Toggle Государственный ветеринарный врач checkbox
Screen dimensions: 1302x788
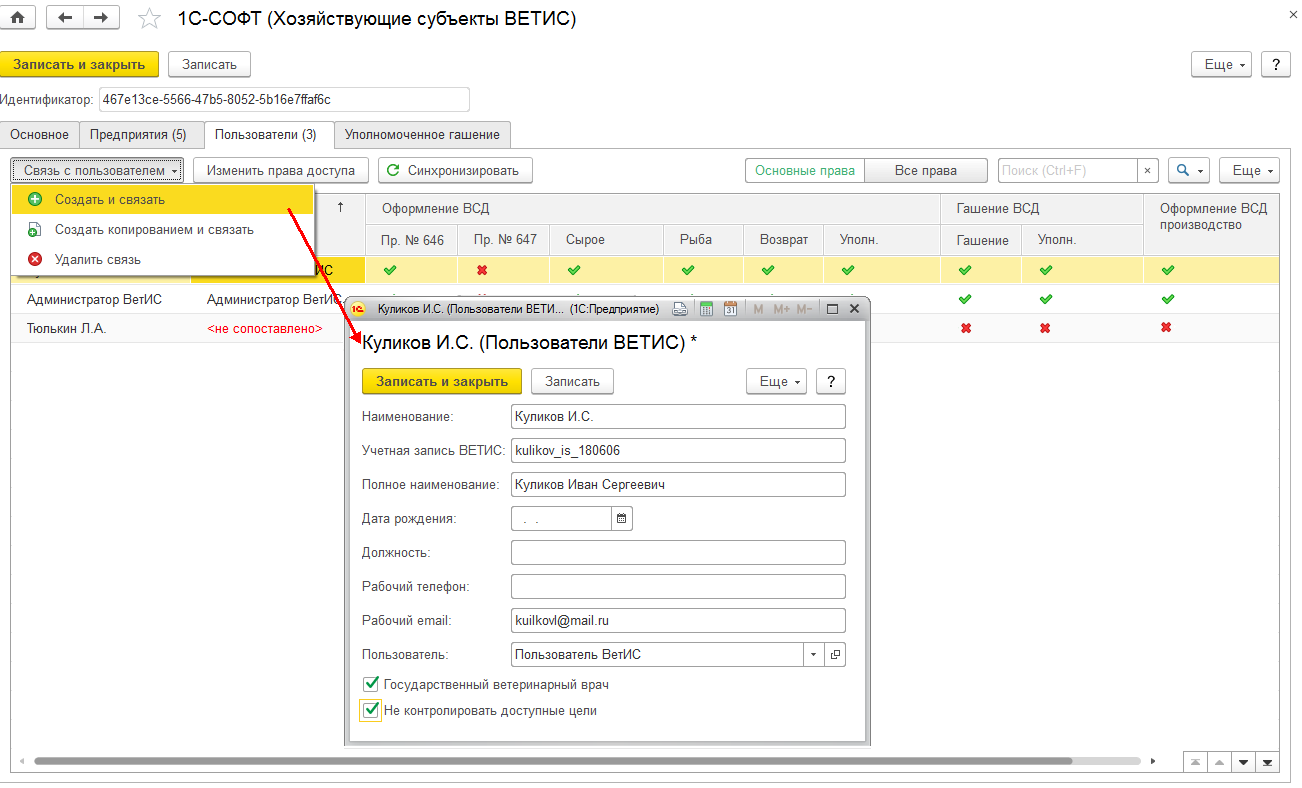coord(371,685)
